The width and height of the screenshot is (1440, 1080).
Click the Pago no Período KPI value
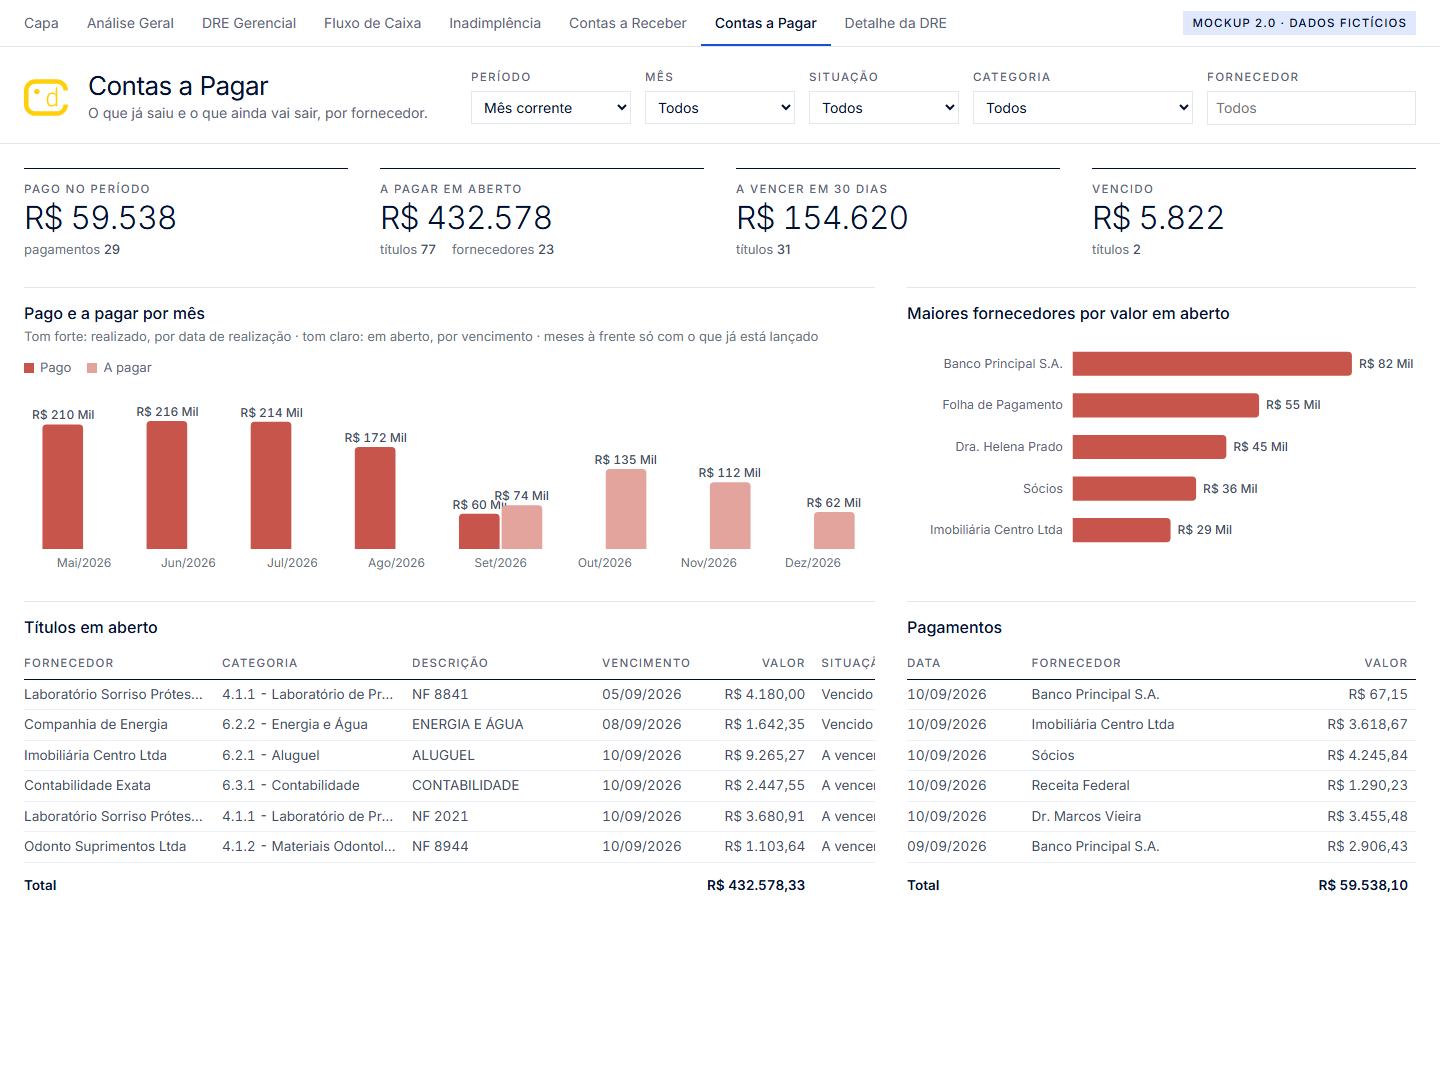pyautogui.click(x=100, y=218)
